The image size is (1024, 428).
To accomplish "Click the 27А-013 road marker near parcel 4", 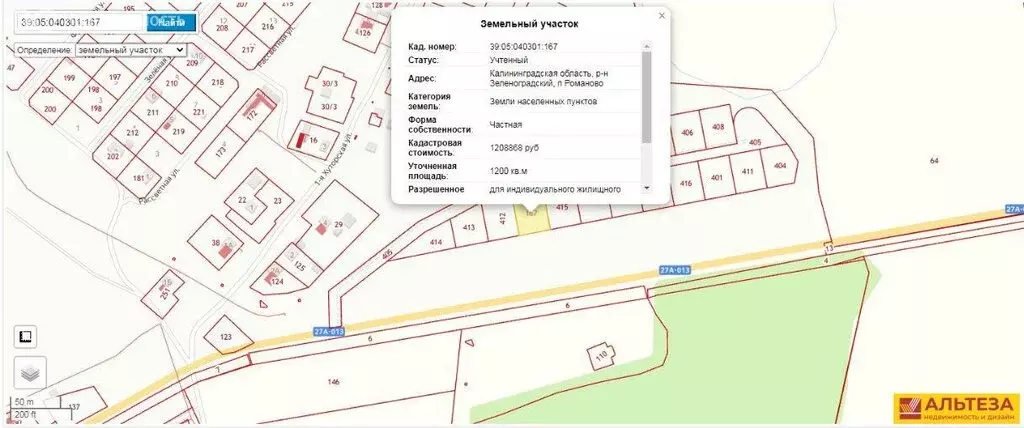I will pyautogui.click(x=675, y=269).
